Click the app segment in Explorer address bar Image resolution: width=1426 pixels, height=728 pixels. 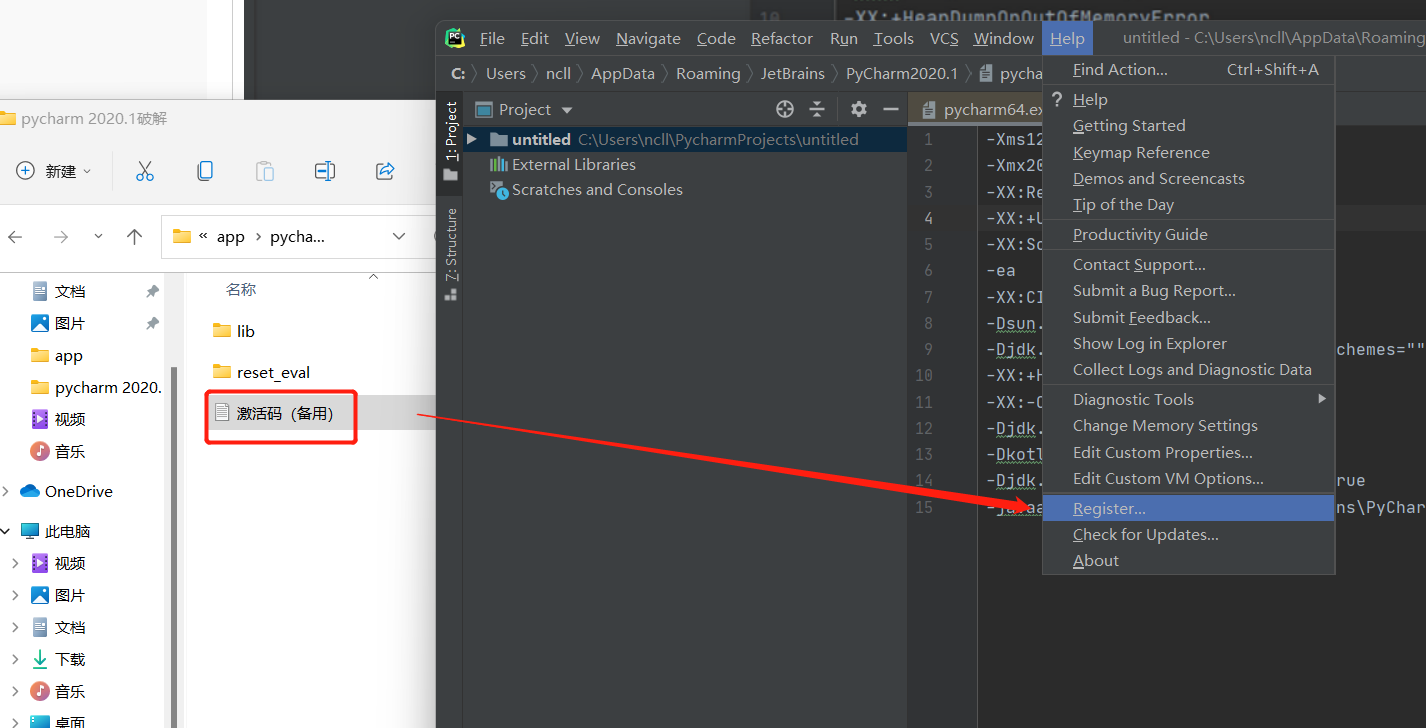(x=231, y=237)
